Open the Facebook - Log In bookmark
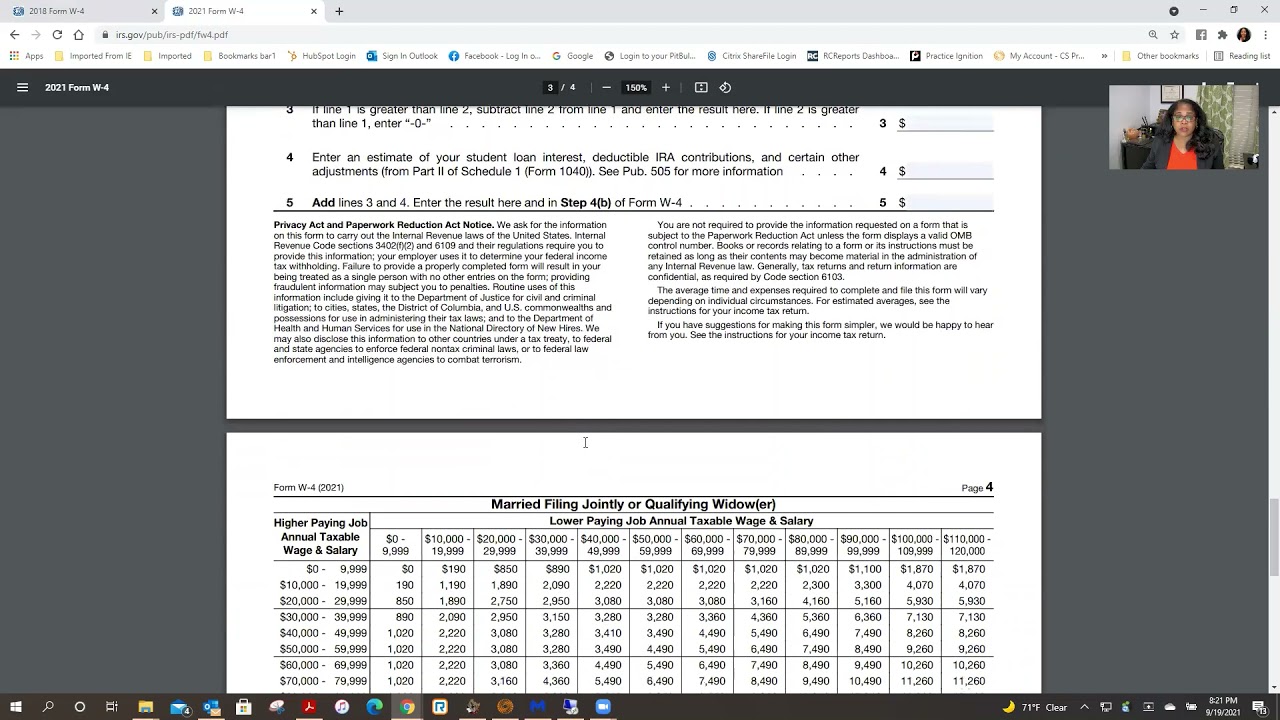Viewport: 1280px width, 720px height. [495, 56]
